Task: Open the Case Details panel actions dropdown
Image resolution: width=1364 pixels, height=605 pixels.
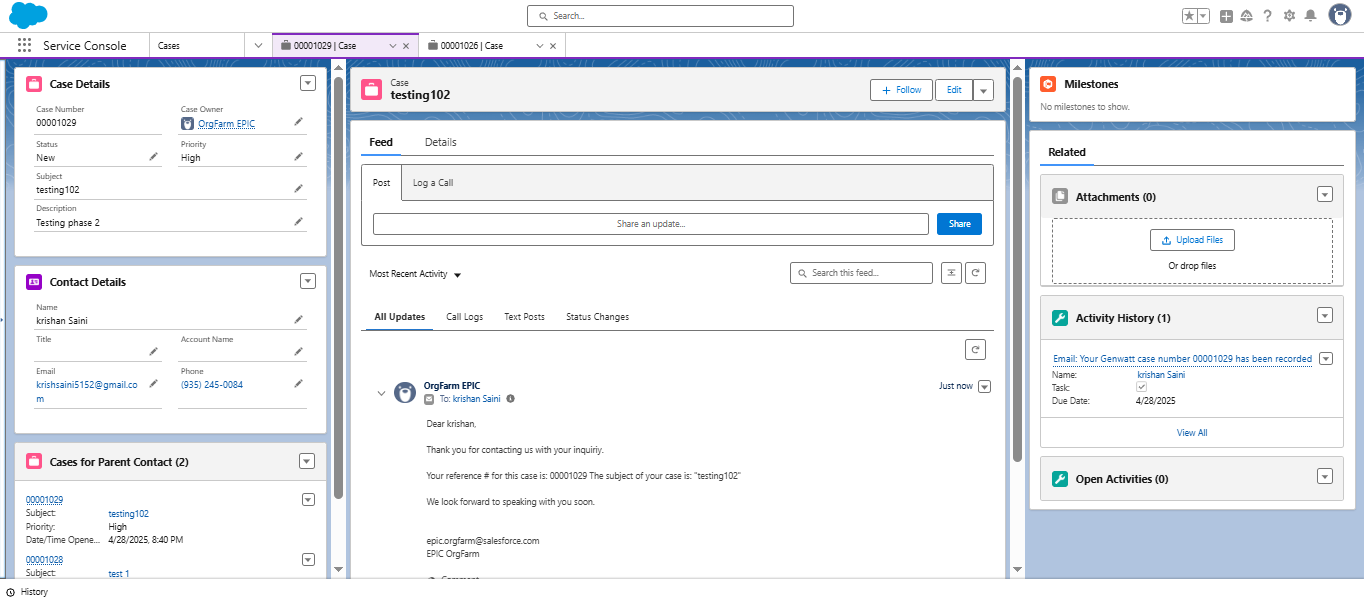Action: pos(308,83)
